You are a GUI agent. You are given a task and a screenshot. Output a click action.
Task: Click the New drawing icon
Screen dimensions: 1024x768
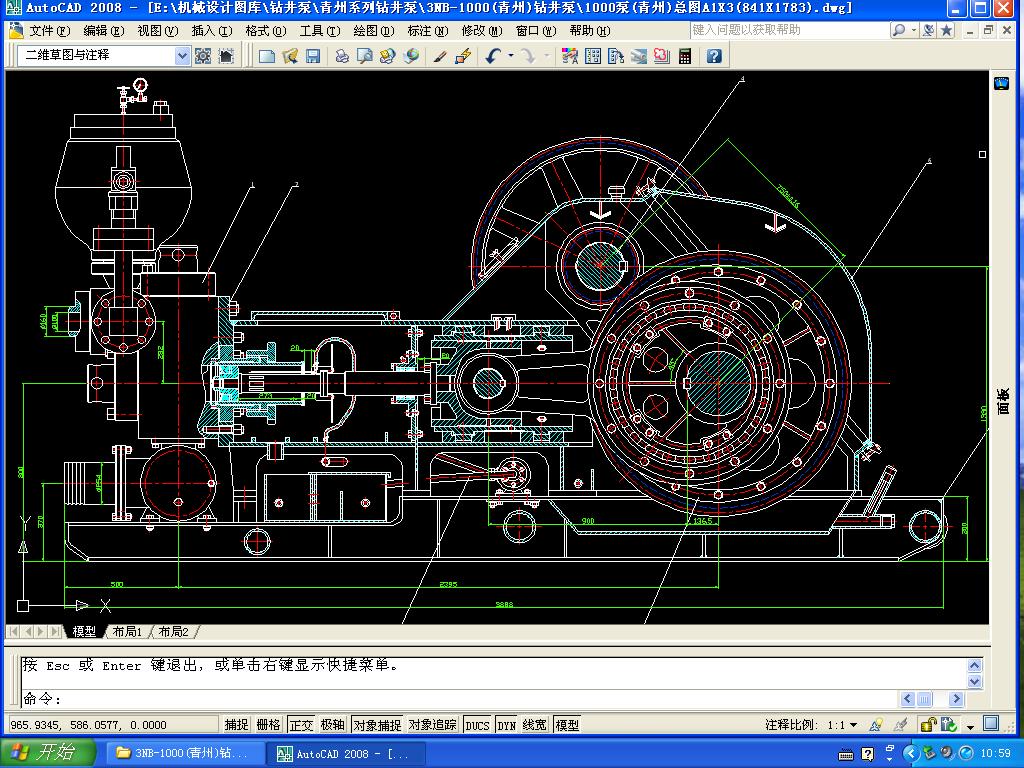(266, 56)
